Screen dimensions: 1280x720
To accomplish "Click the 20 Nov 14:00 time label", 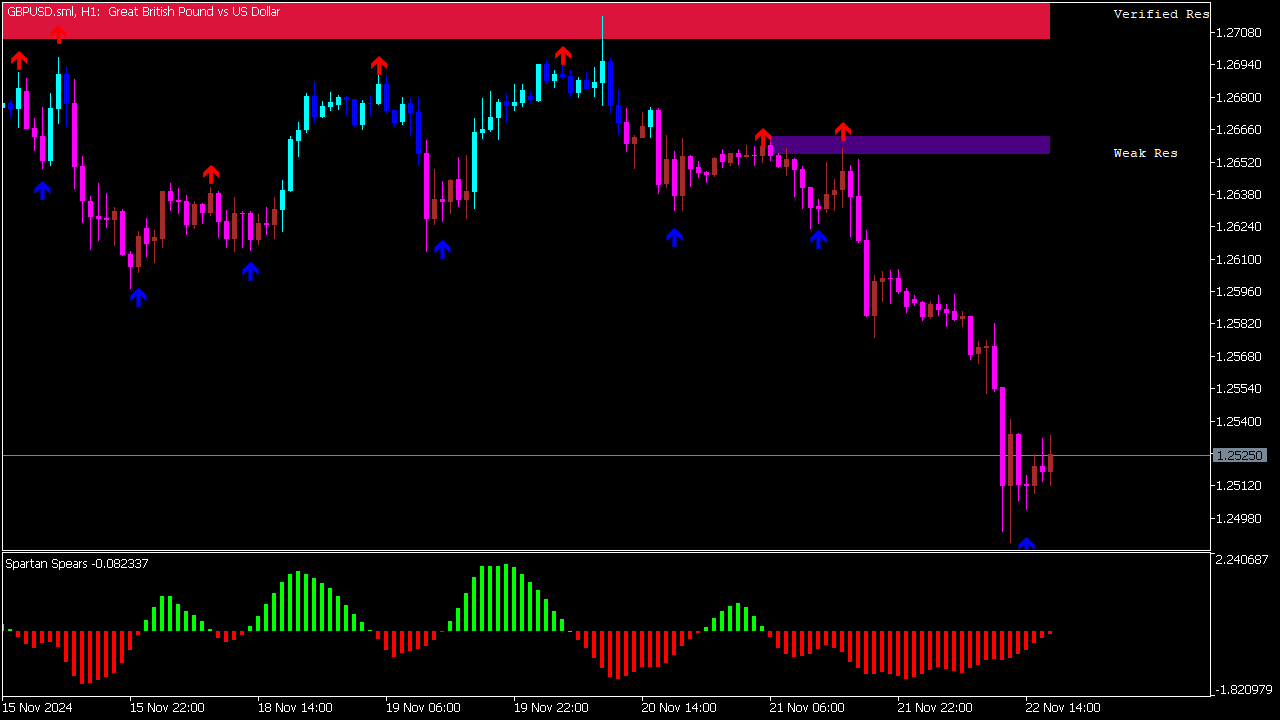I will (679, 708).
